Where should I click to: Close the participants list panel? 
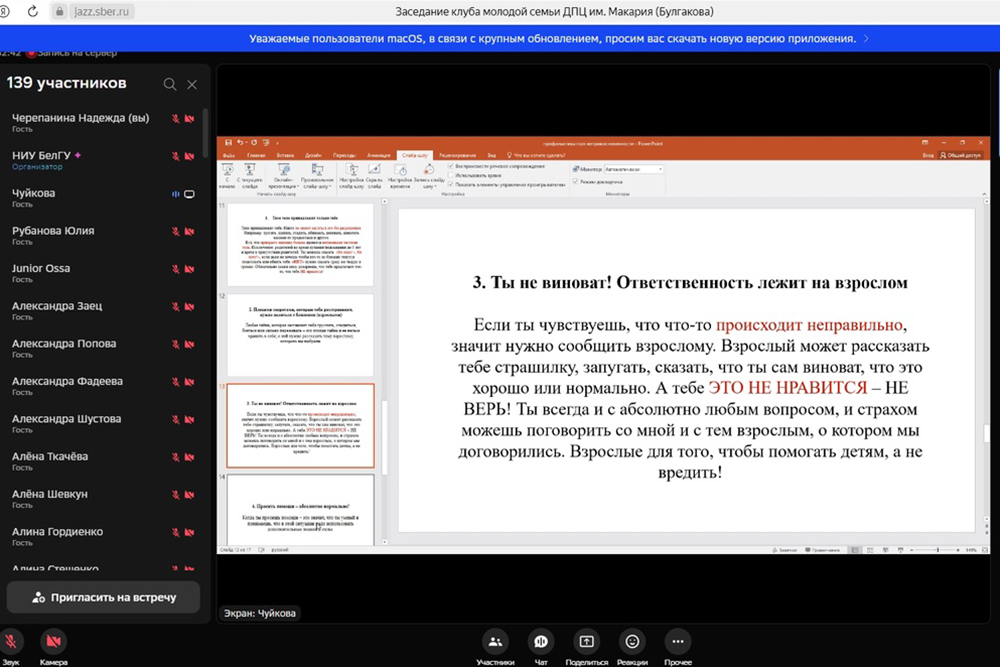point(192,84)
